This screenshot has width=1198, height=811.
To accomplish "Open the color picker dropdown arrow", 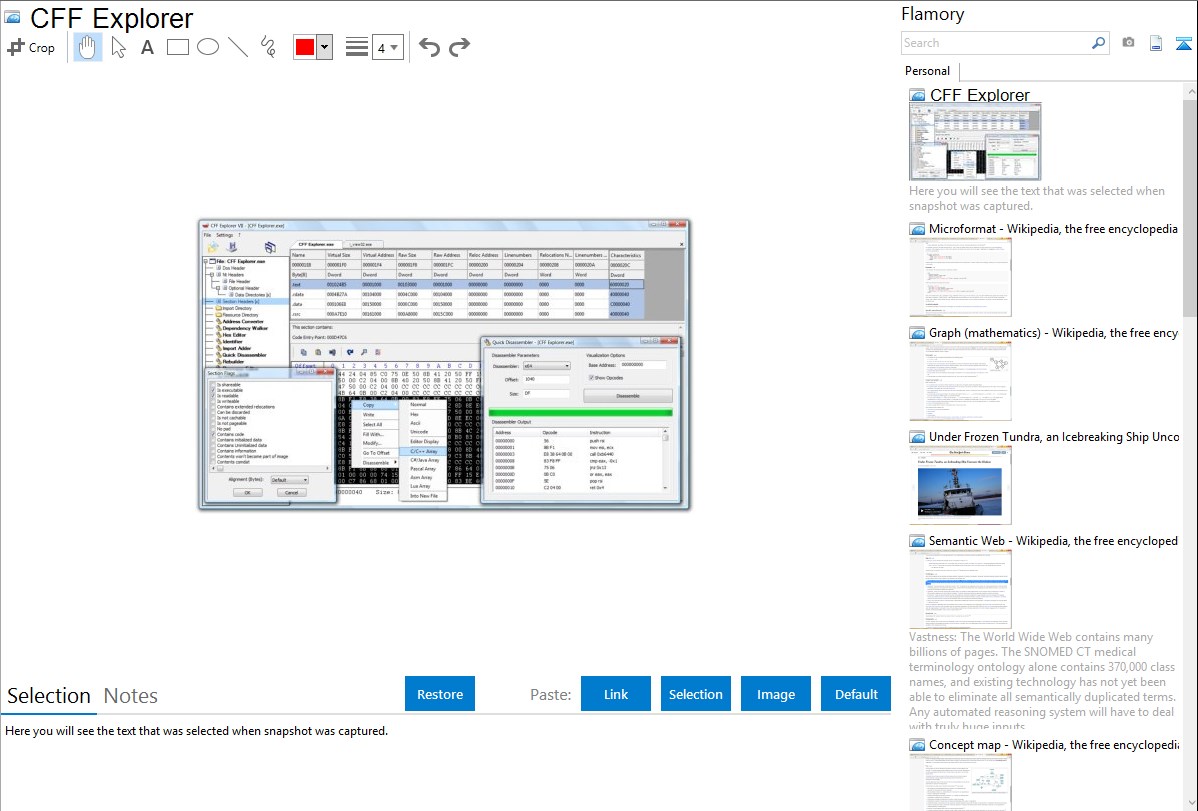I will click(x=325, y=47).
